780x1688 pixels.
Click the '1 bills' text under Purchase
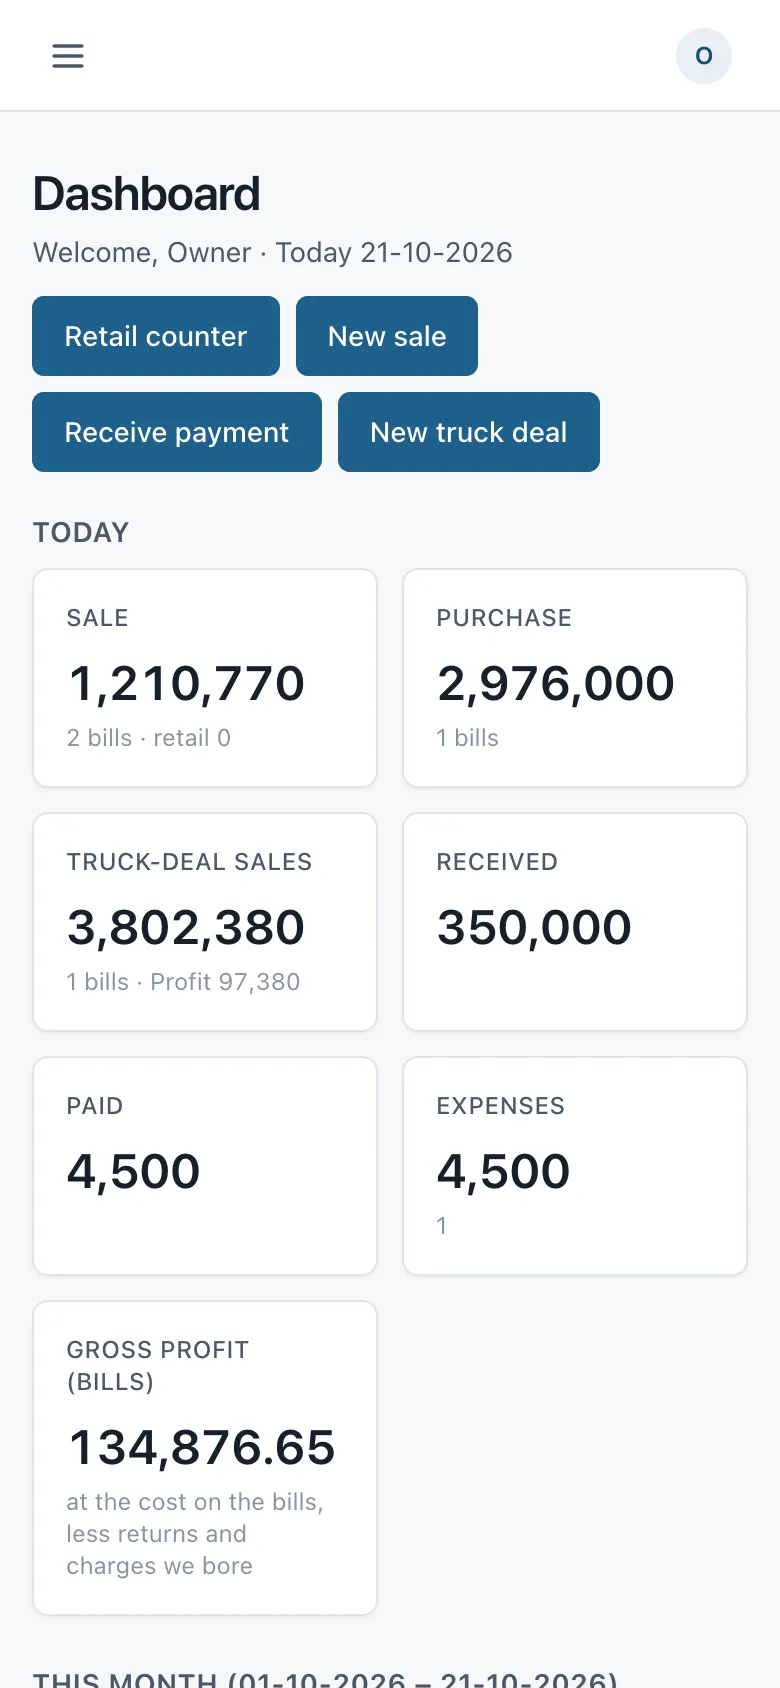coord(467,738)
